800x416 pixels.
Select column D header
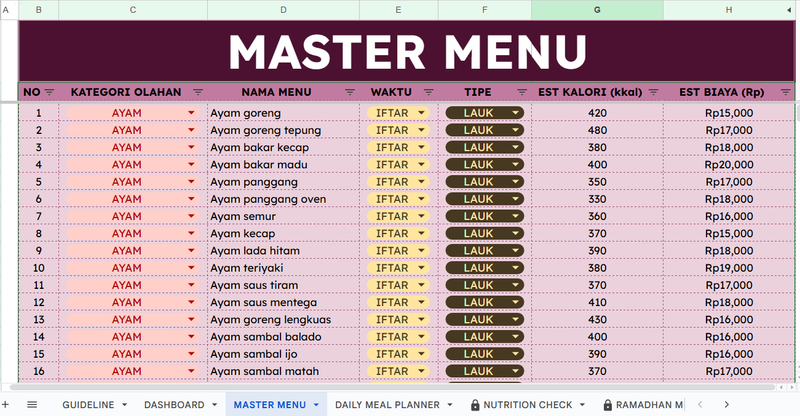click(x=283, y=10)
